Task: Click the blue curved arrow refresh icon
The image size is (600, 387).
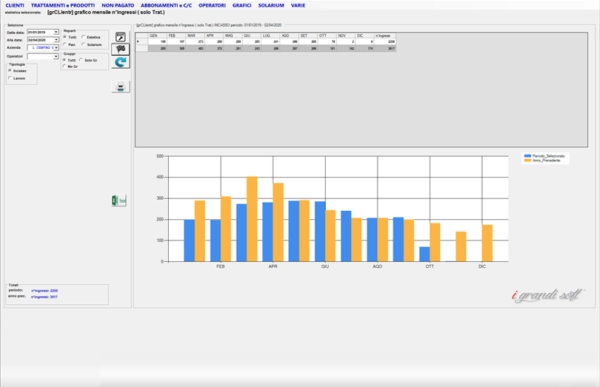Action: coord(121,62)
